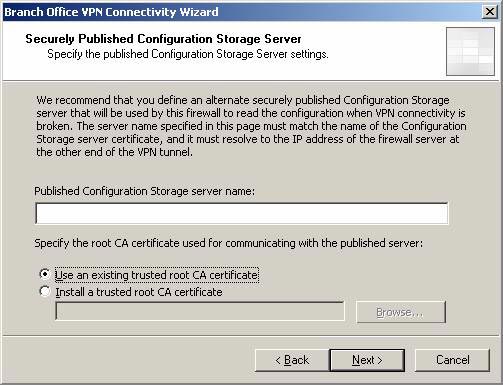This screenshot has width=503, height=385.
Task: Click the Browse... button
Action: [x=401, y=312]
